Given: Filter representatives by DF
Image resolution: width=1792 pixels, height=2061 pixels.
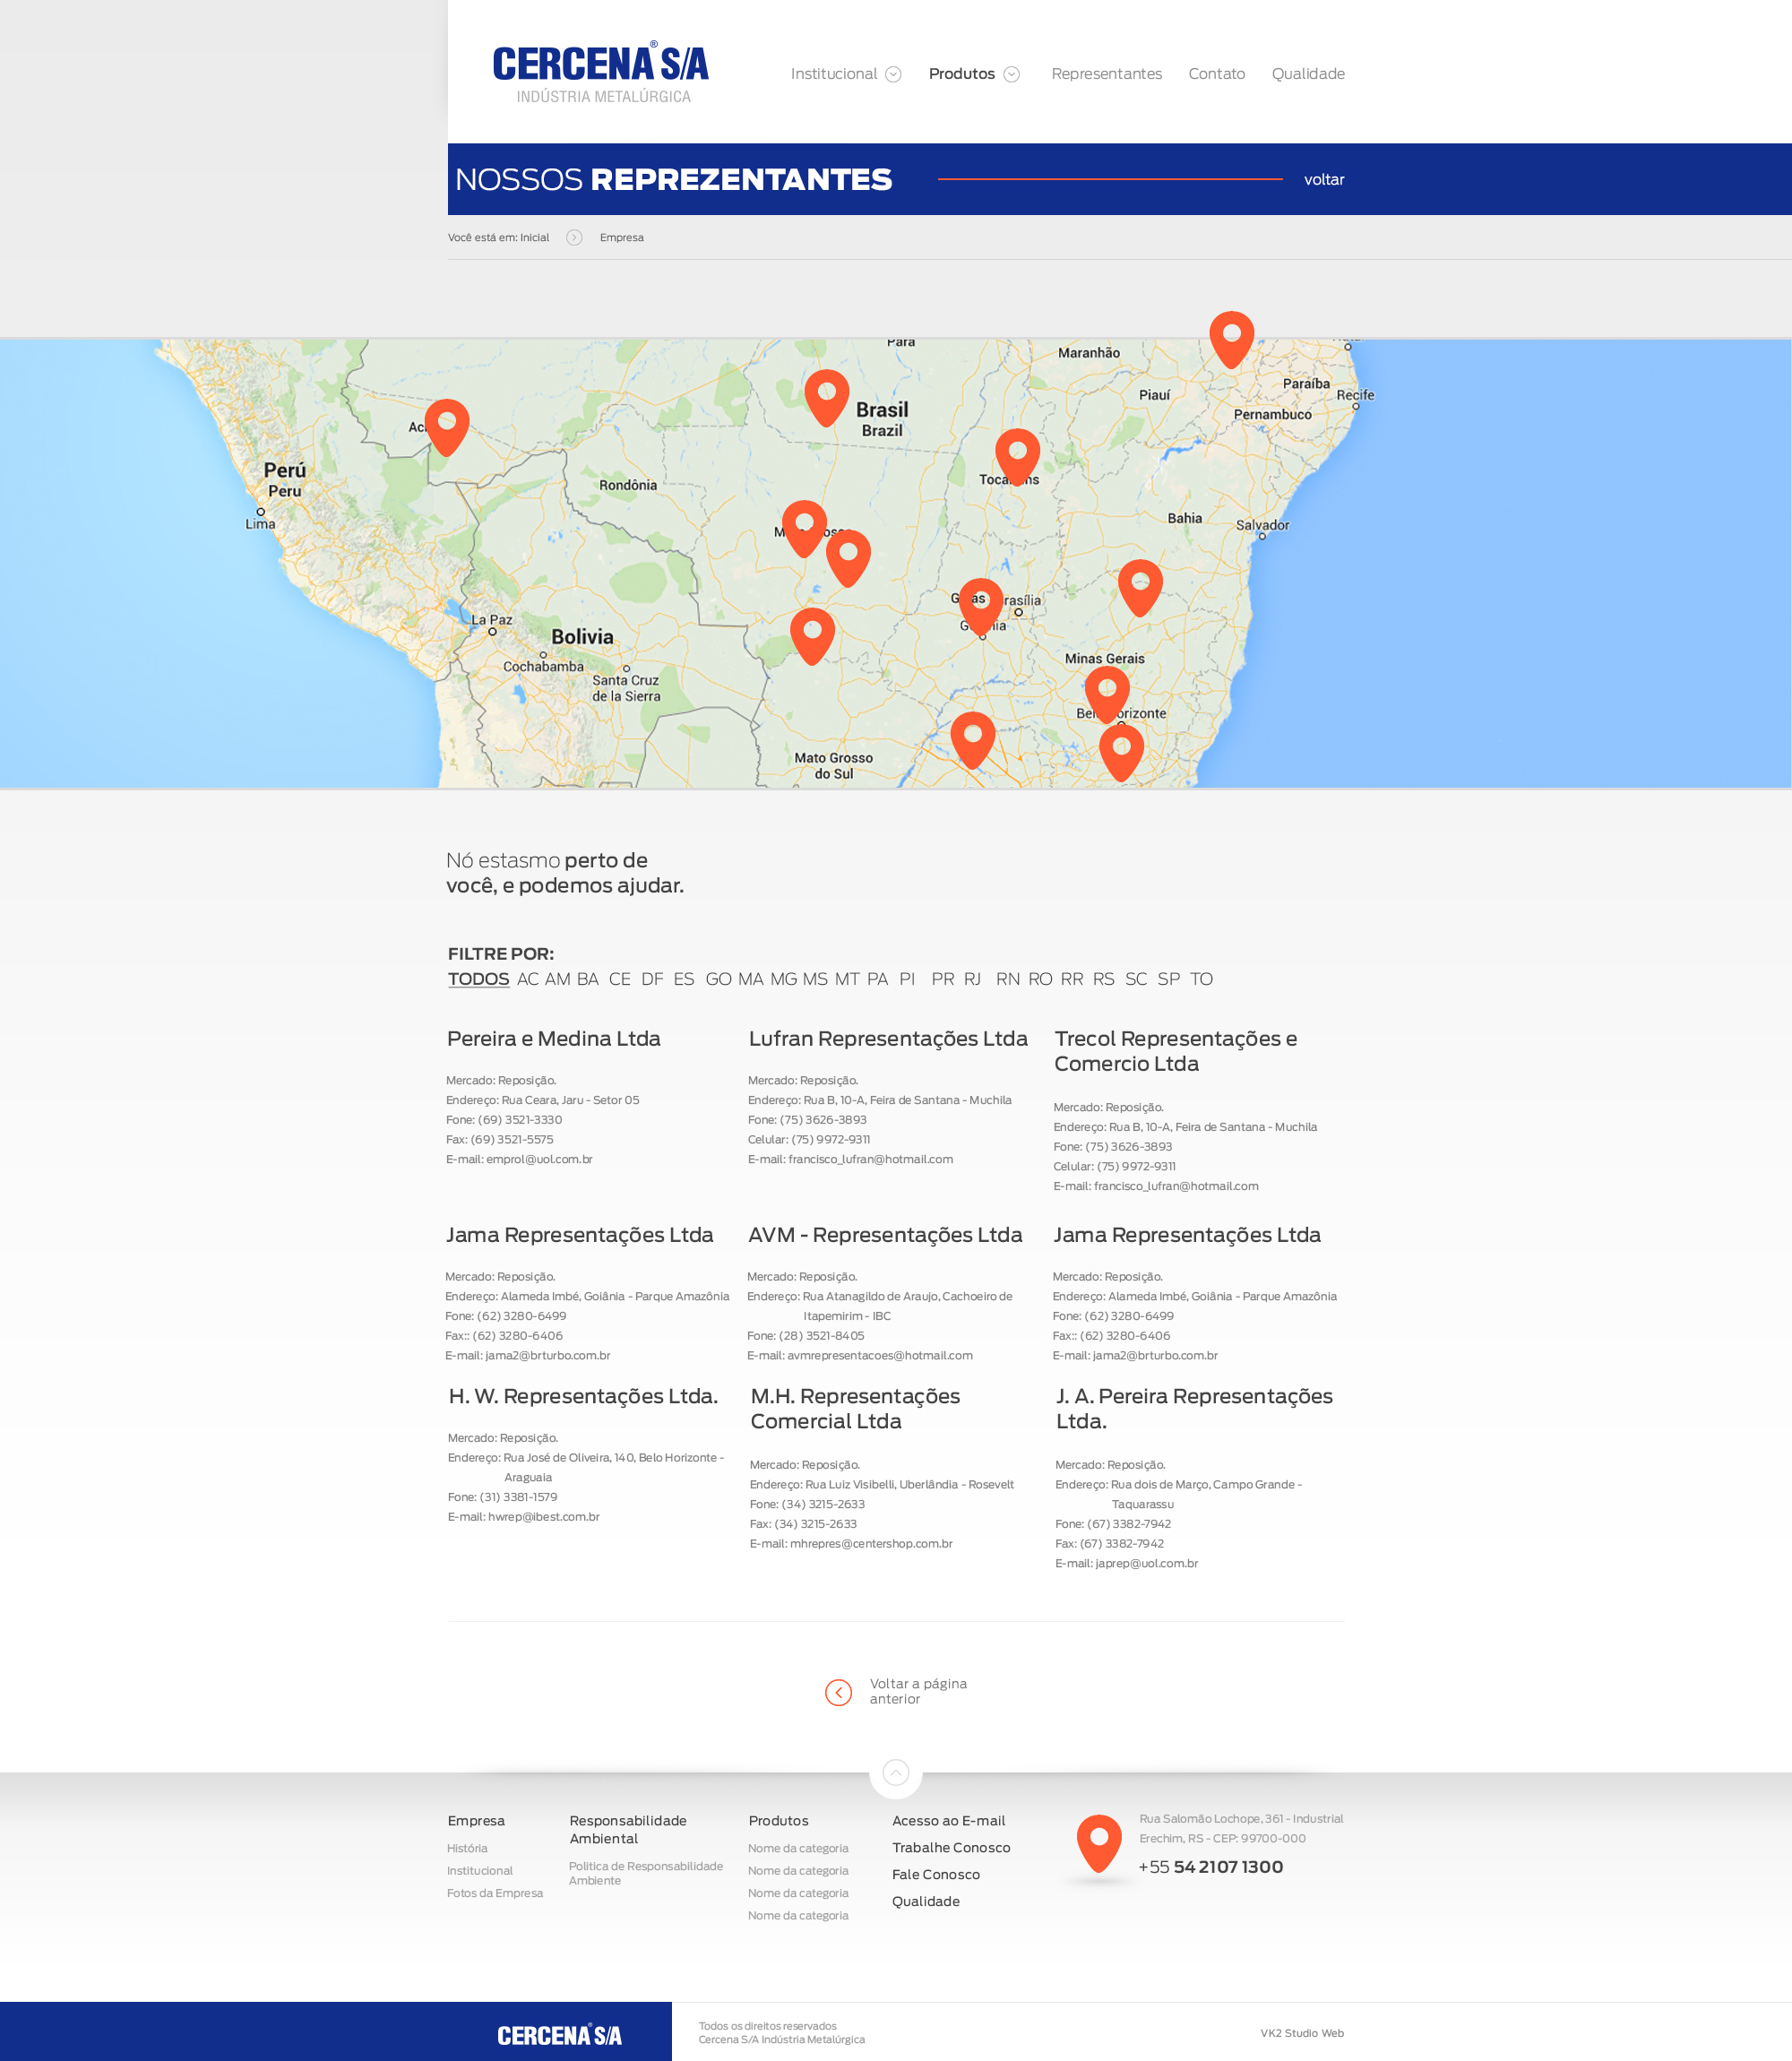Looking at the screenshot, I should point(652,979).
